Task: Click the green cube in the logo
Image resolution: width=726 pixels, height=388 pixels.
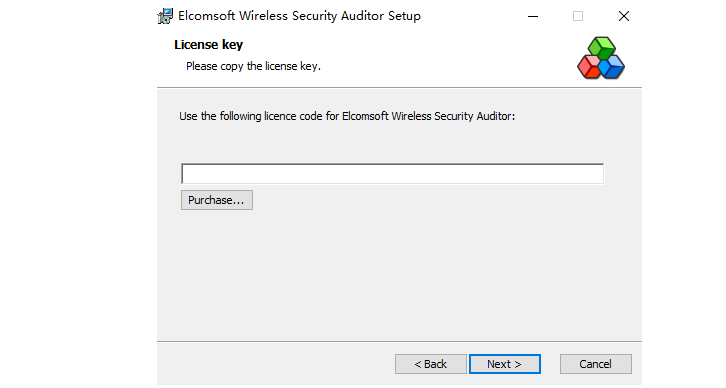Action: click(x=601, y=47)
